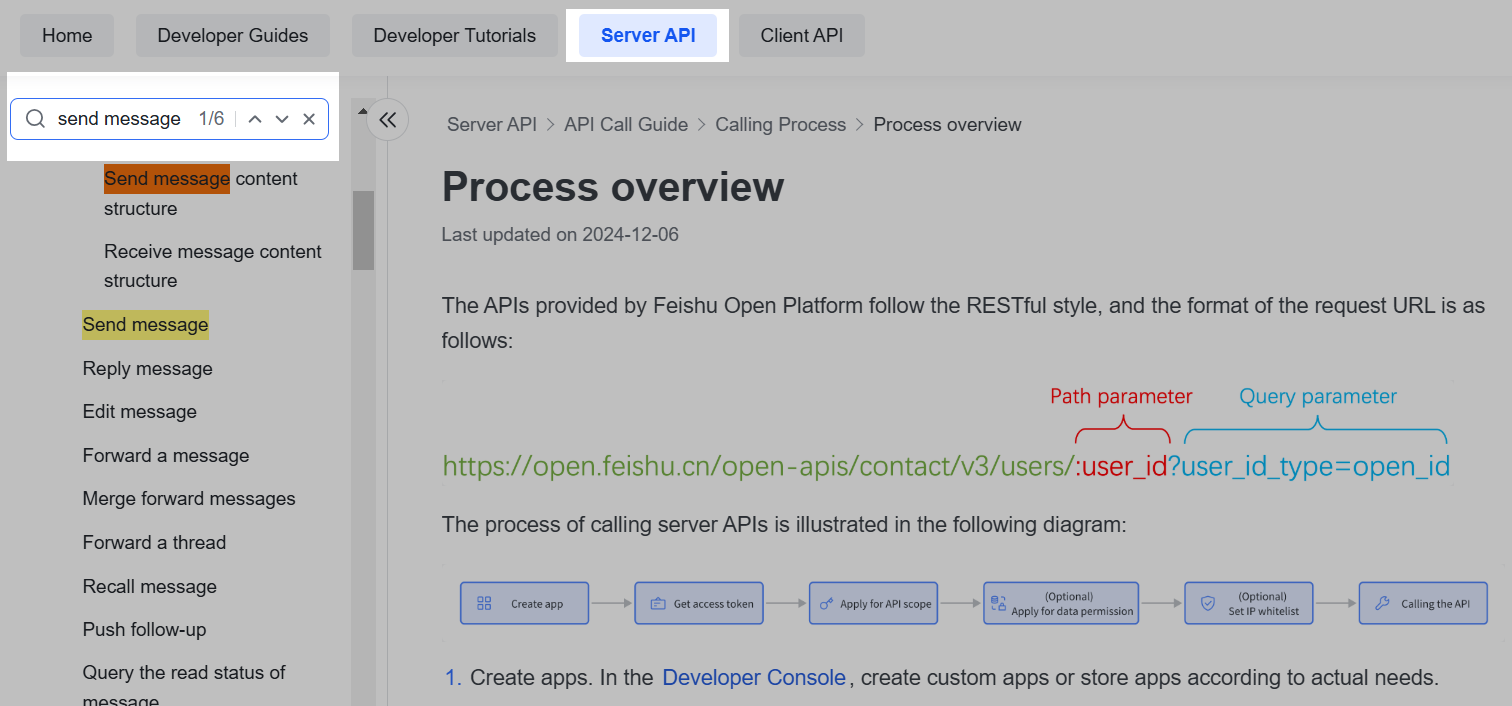Open the Developer Console link
The image size is (1512, 706).
(754, 678)
